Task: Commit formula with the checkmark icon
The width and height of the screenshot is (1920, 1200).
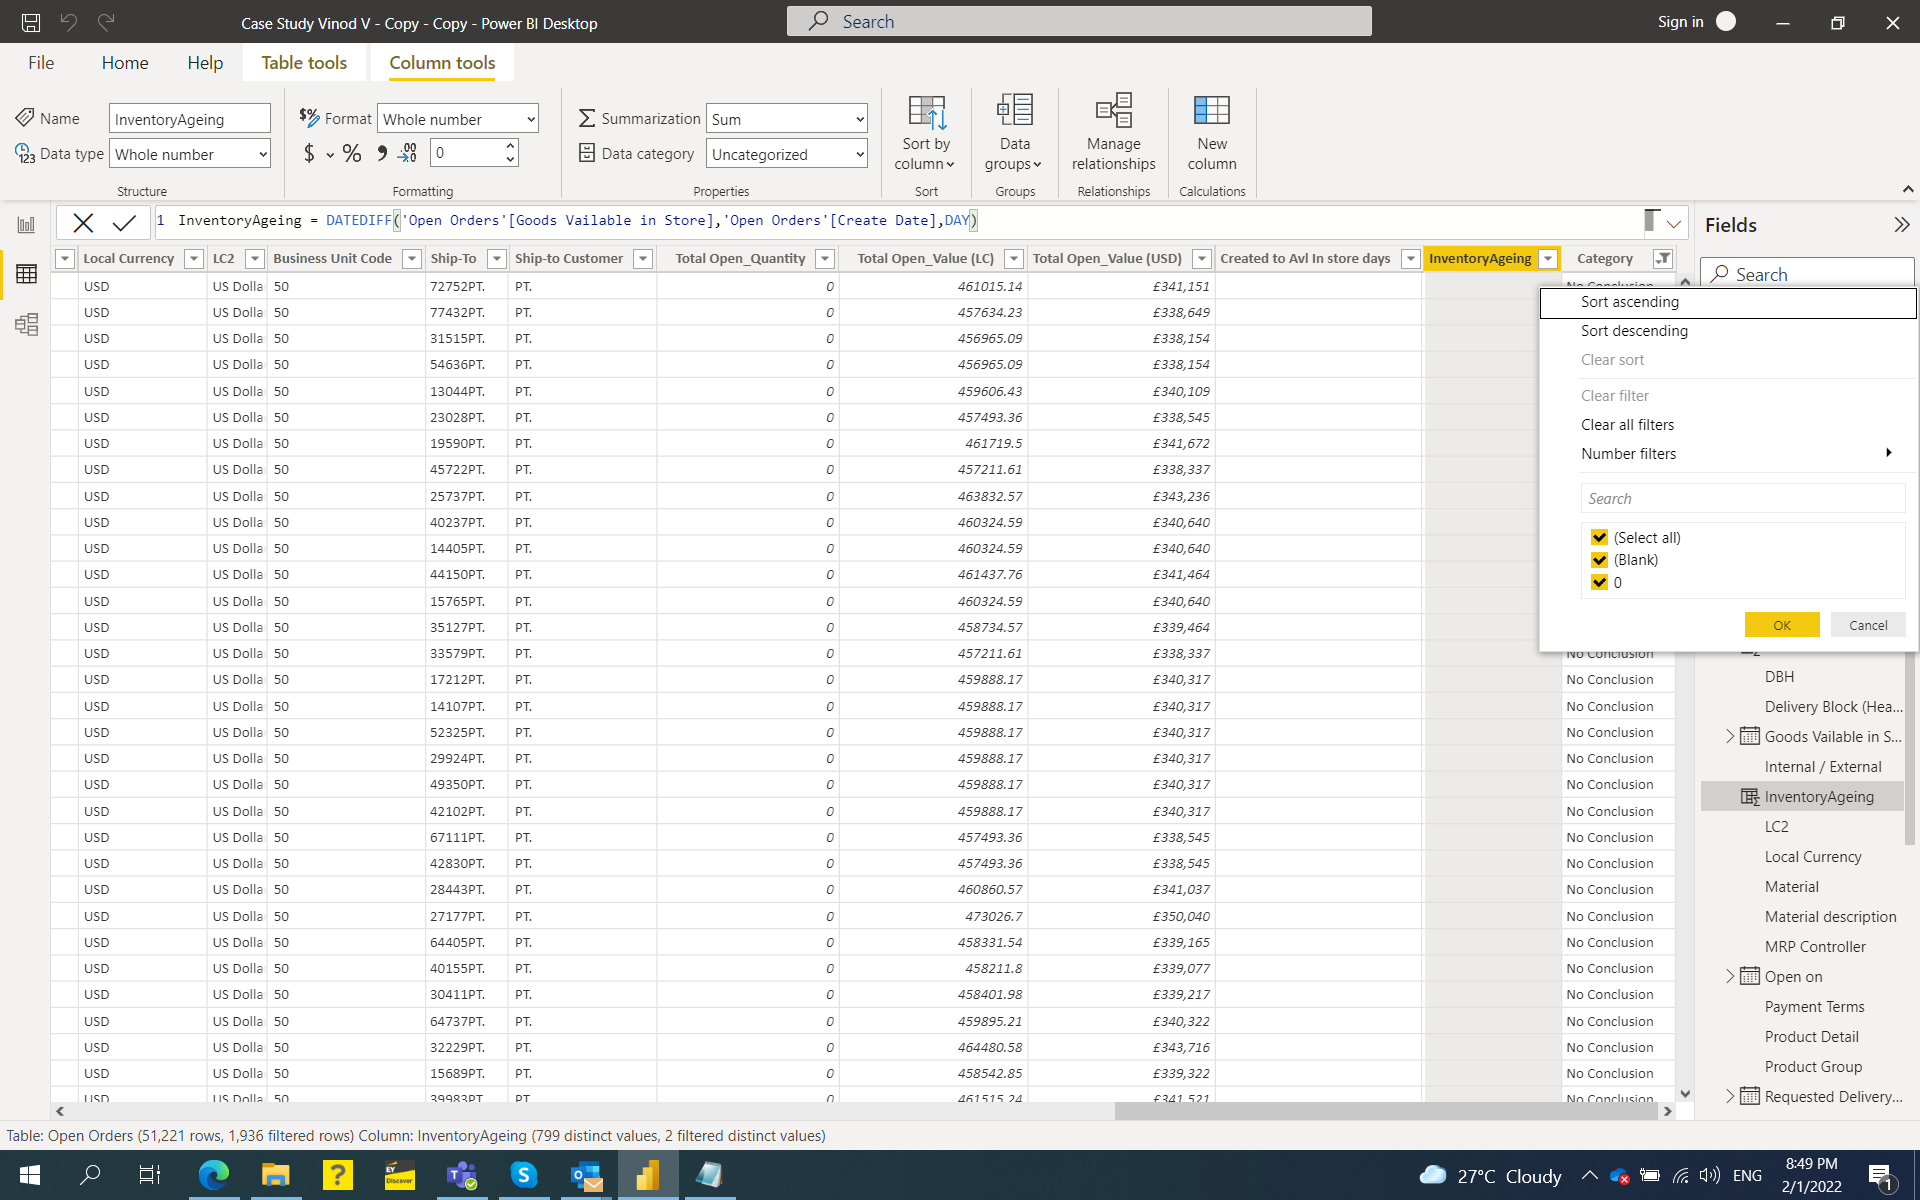Action: 125,222
